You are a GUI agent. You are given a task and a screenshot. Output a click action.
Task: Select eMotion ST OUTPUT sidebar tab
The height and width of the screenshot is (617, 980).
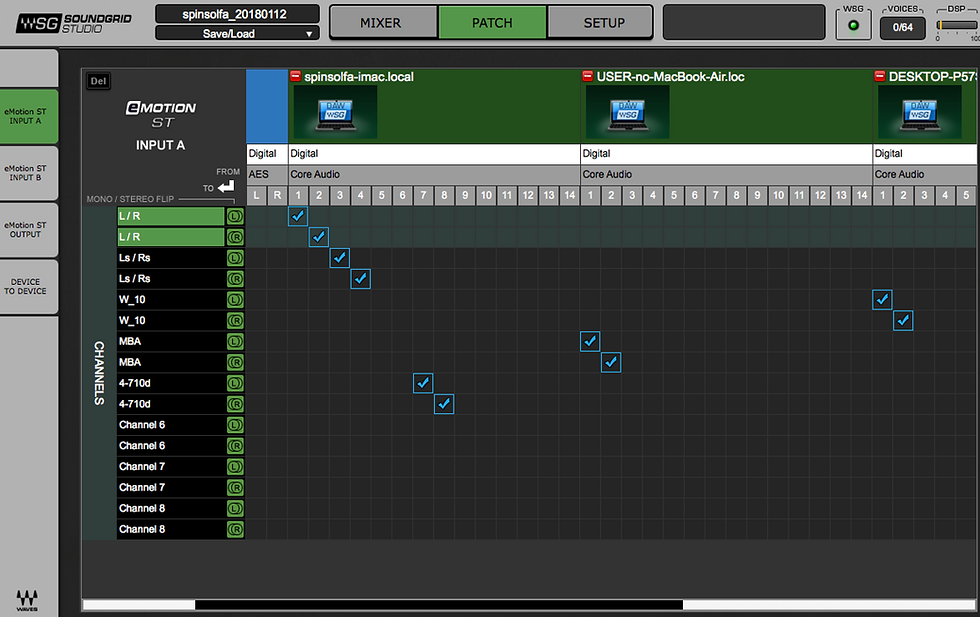(x=29, y=229)
